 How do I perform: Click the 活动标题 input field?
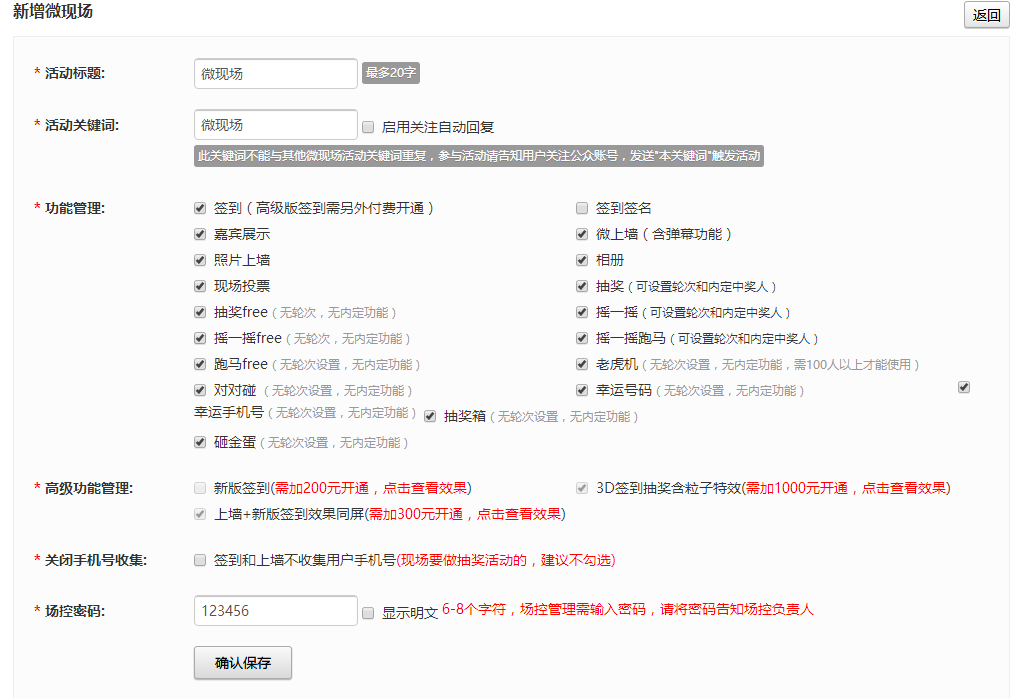(x=276, y=74)
